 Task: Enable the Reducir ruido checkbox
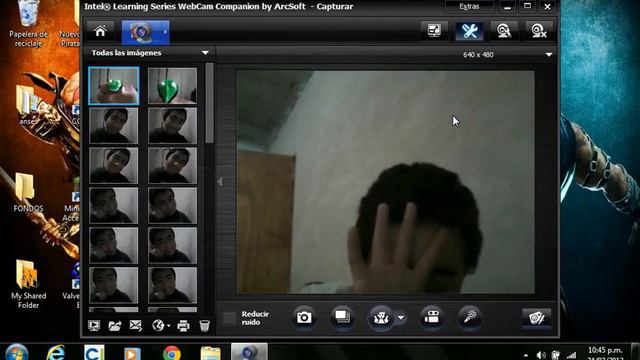point(229,318)
